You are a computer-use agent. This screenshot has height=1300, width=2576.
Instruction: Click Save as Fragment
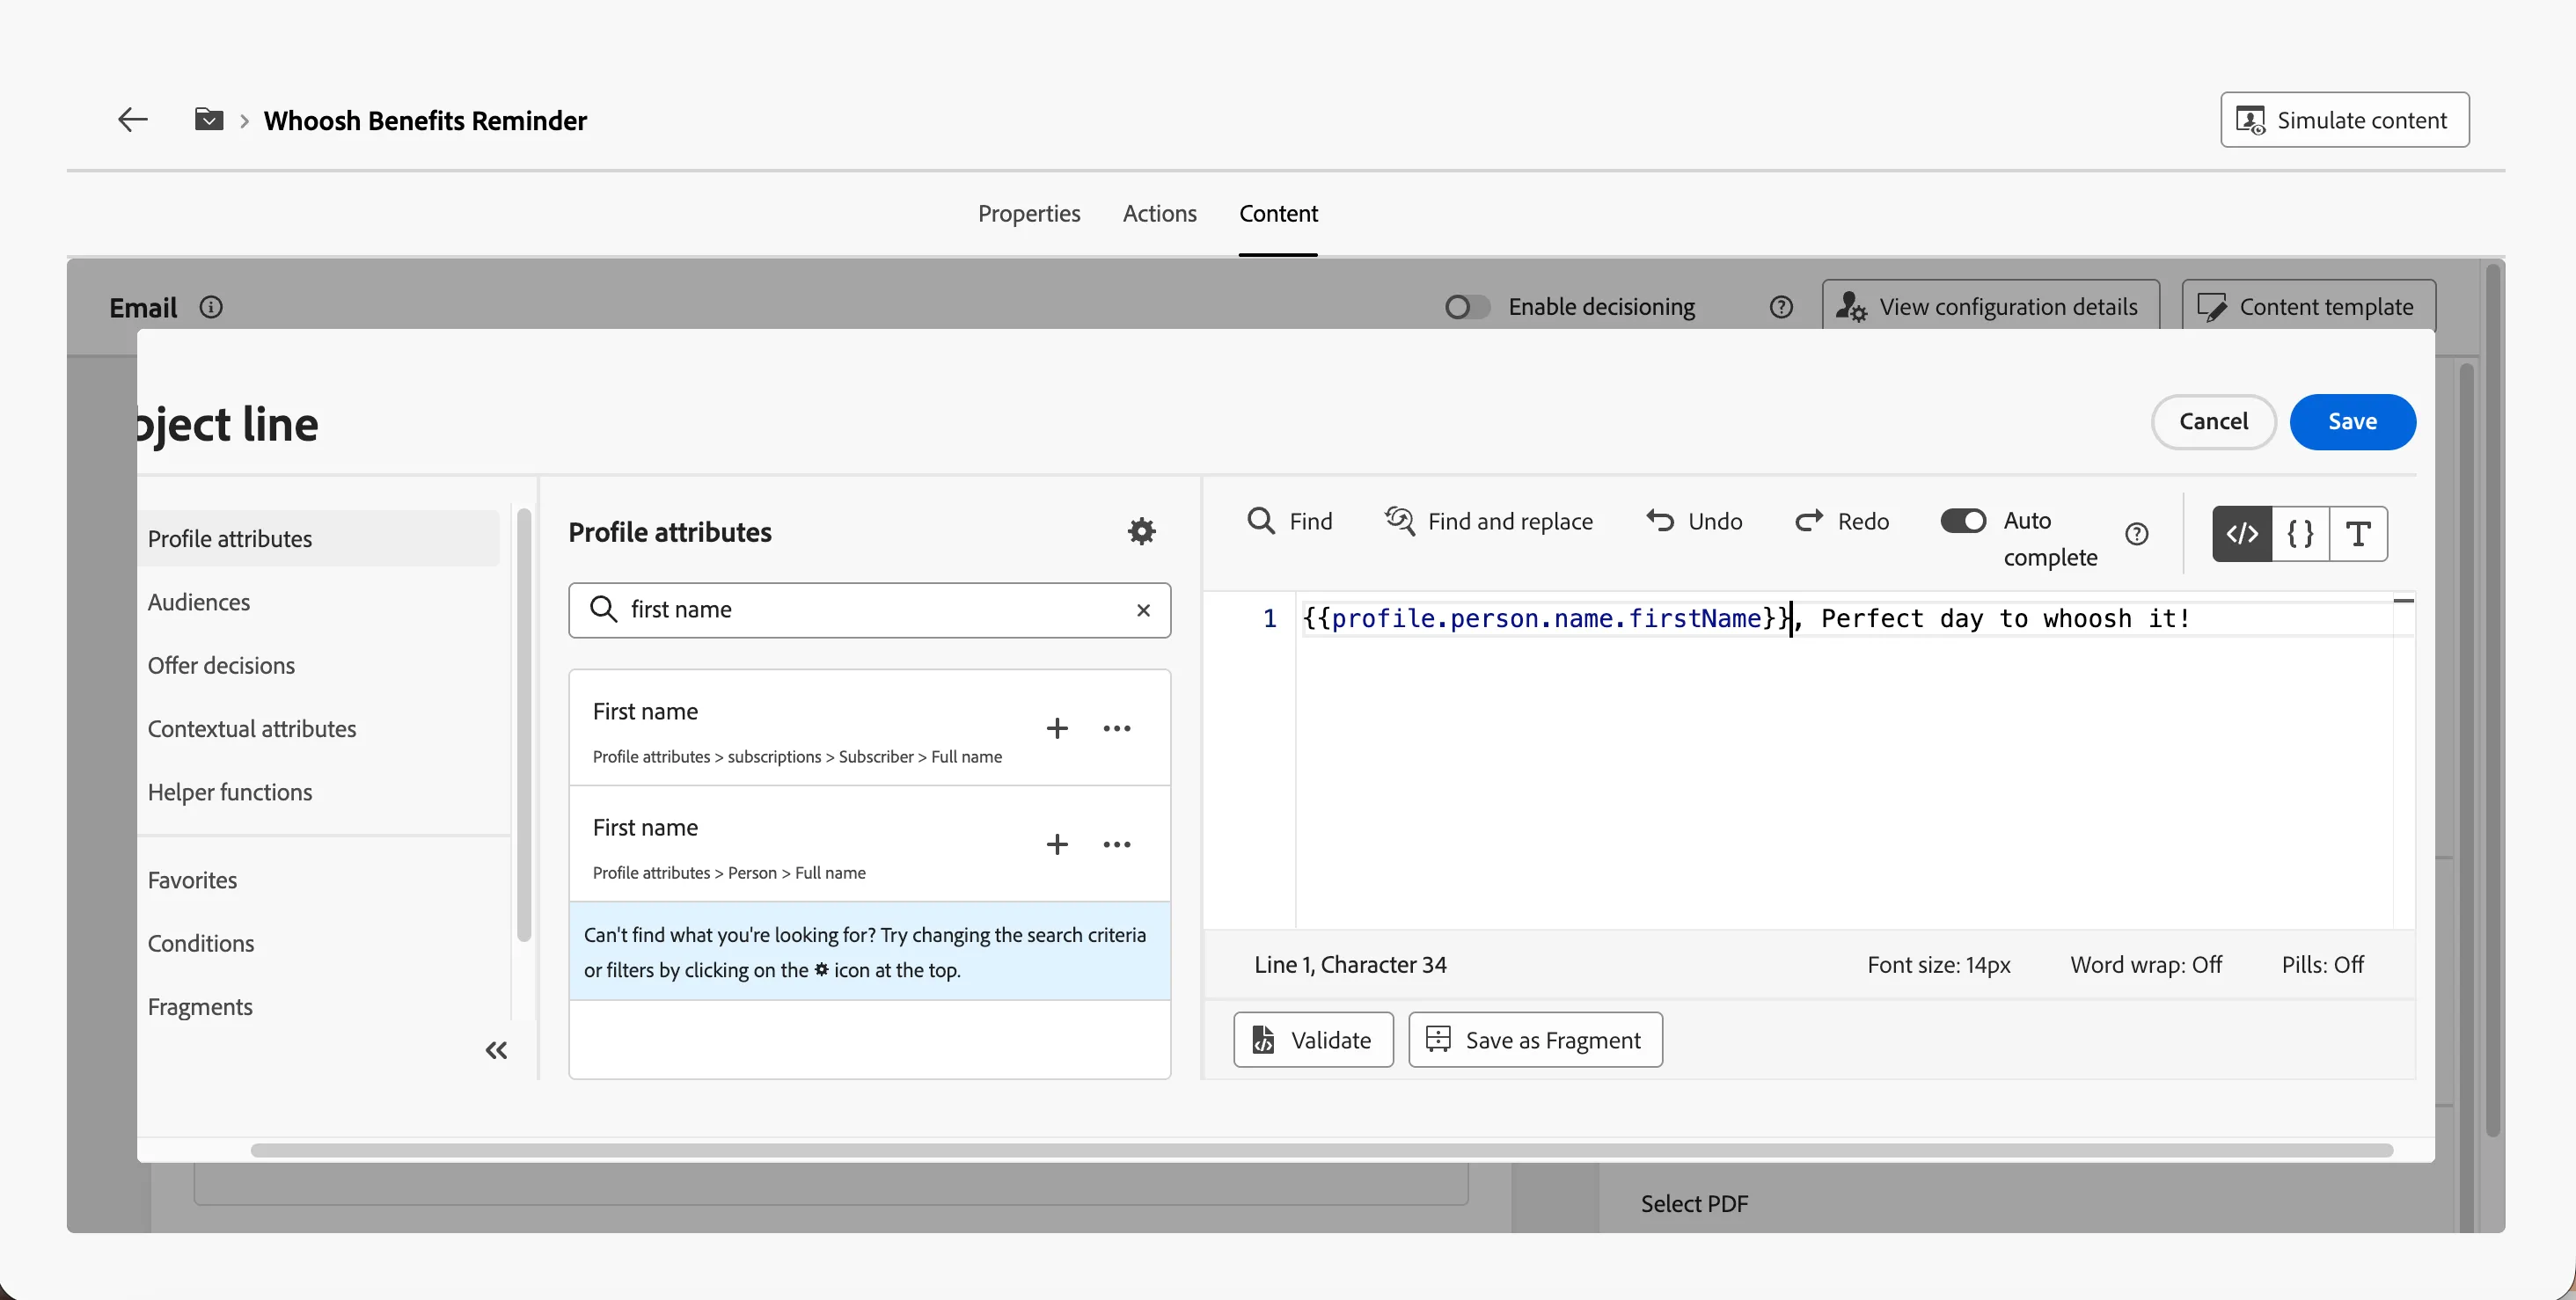[1535, 1040]
